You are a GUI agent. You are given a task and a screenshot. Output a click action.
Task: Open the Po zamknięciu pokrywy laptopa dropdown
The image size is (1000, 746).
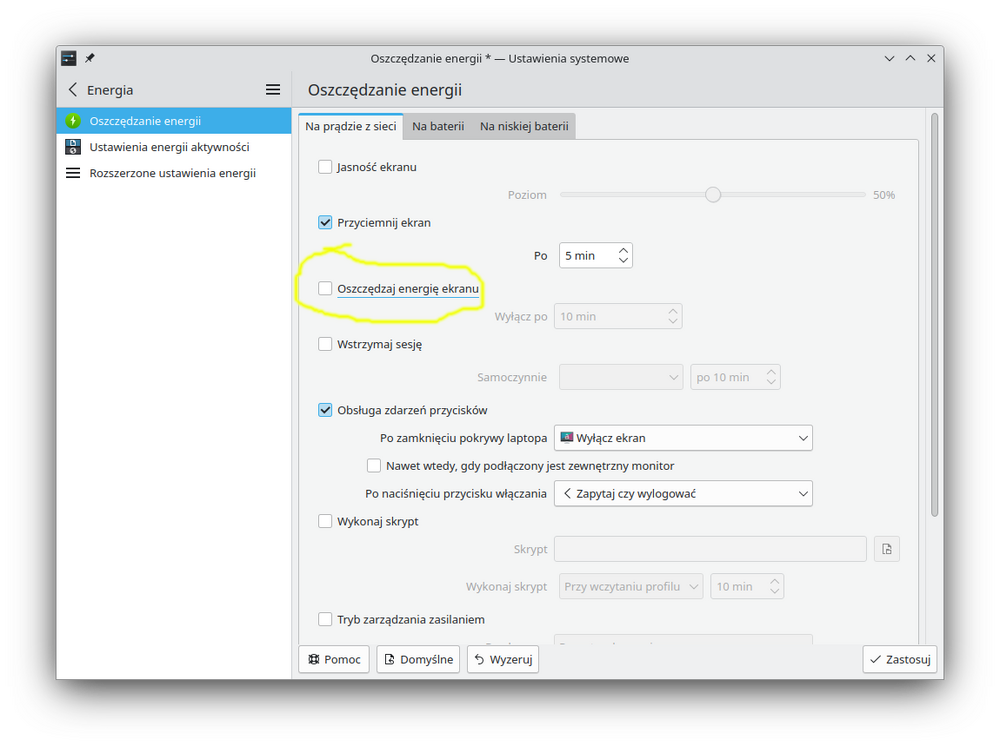coord(683,438)
